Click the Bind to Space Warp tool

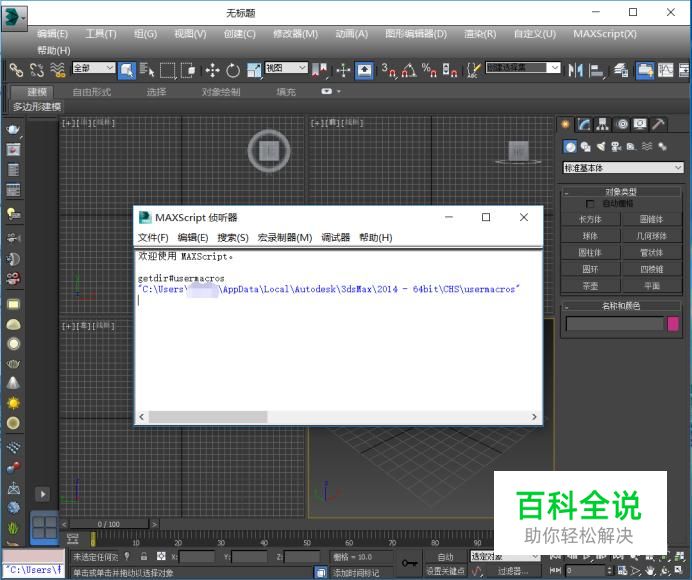(58, 70)
